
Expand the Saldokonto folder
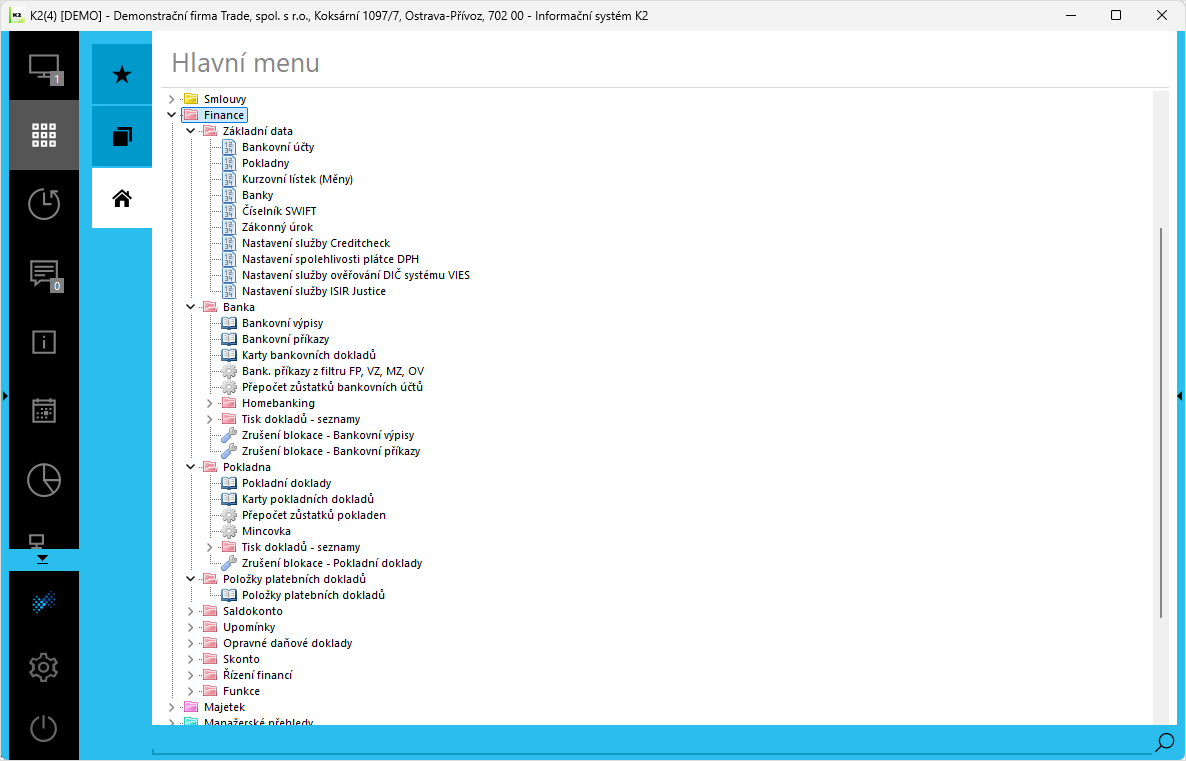tap(191, 611)
